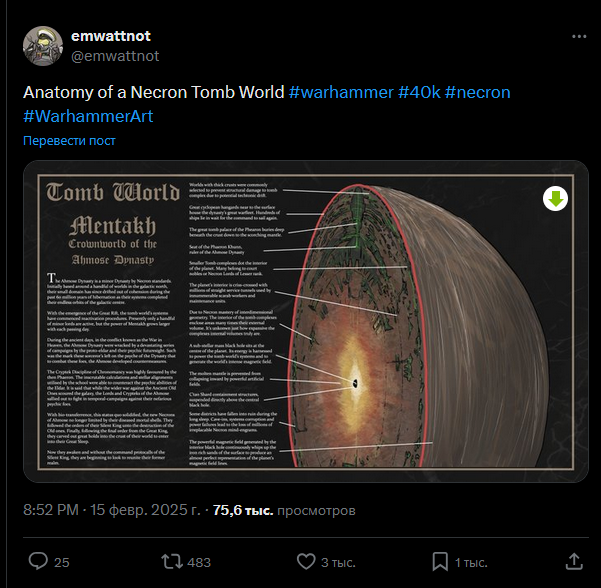This screenshot has height=588, width=601.
Task: Bookmark the post with bookmark icon
Action: pos(440,562)
